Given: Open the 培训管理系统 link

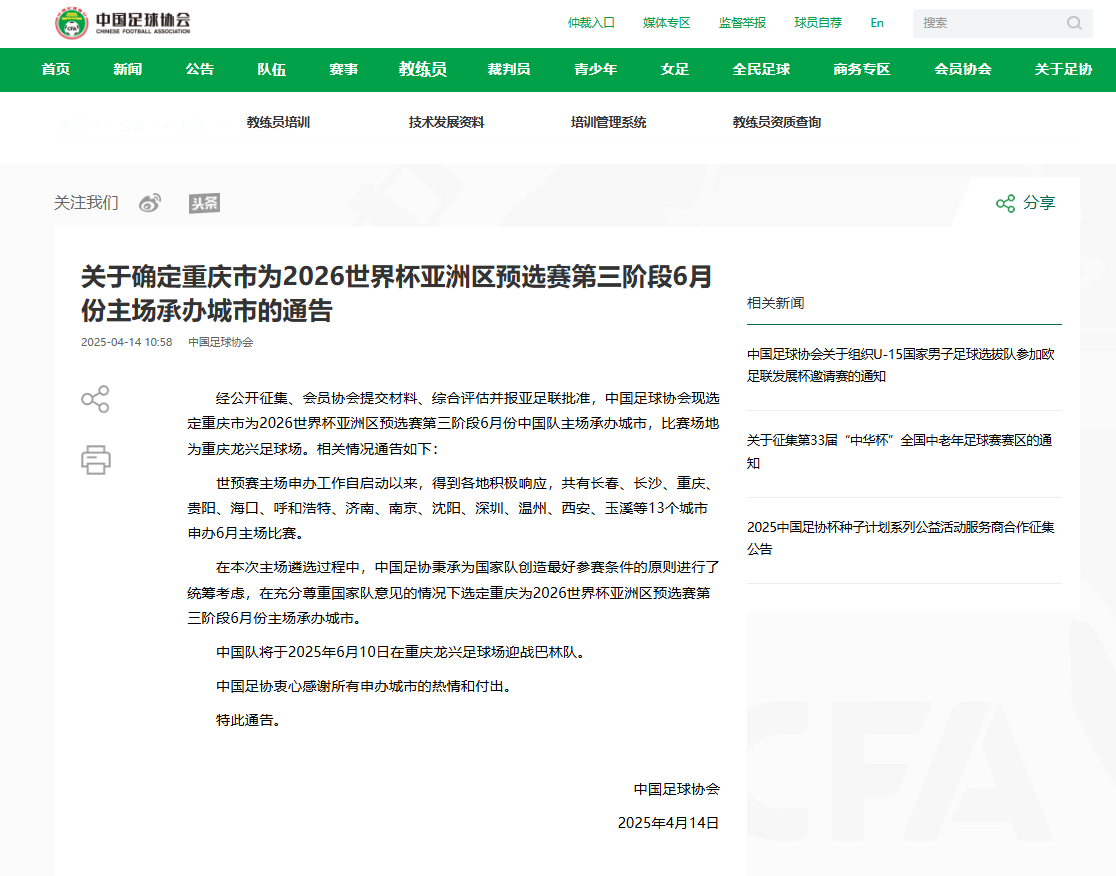Looking at the screenshot, I should coord(607,122).
